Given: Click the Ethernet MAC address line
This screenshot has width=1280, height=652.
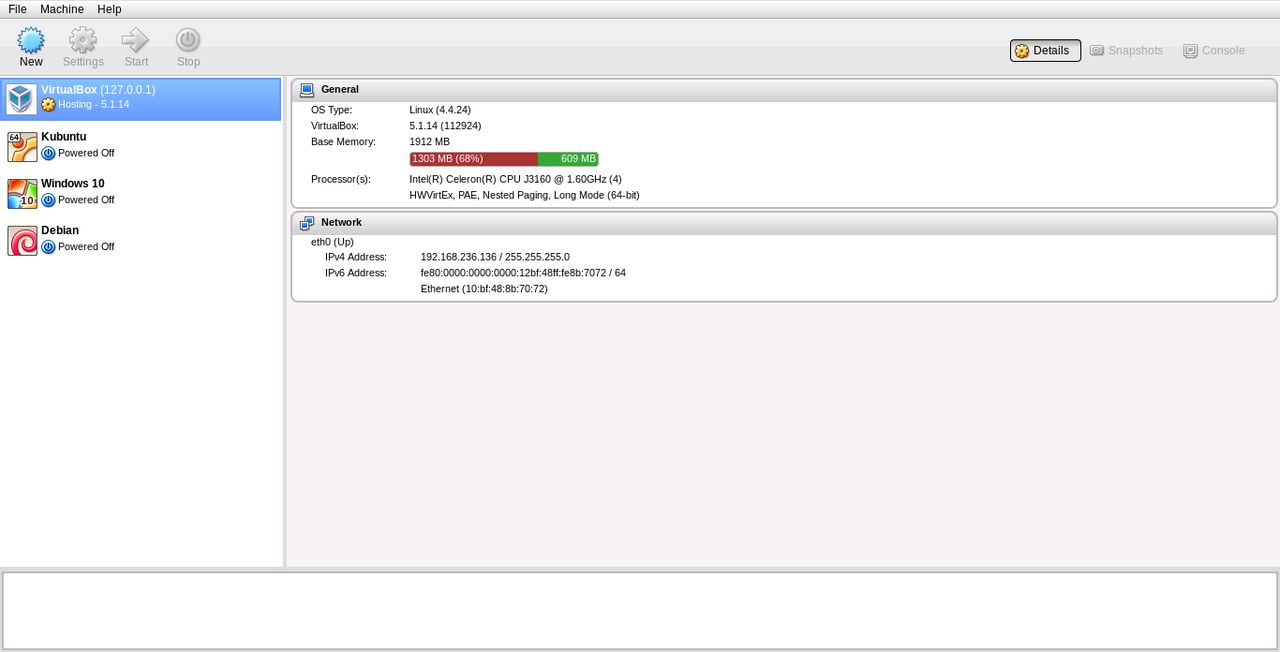Looking at the screenshot, I should point(484,289).
